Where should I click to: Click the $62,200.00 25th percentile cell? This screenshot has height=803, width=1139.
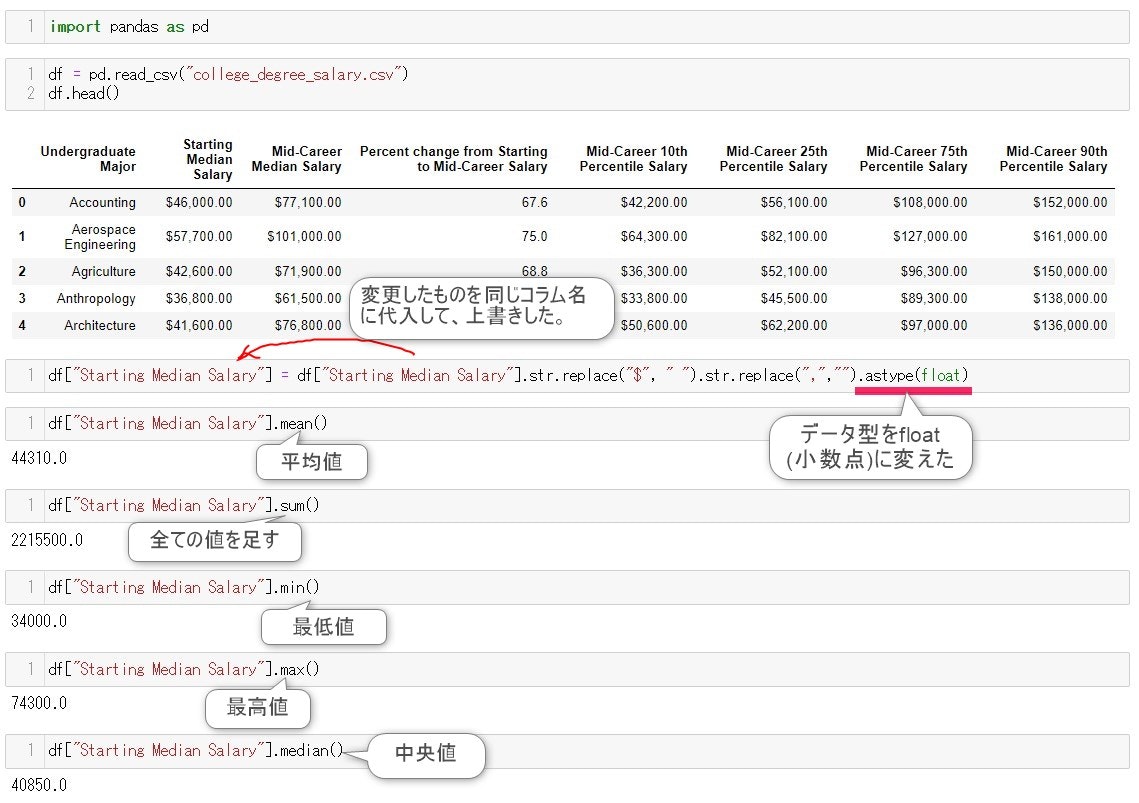pos(794,326)
